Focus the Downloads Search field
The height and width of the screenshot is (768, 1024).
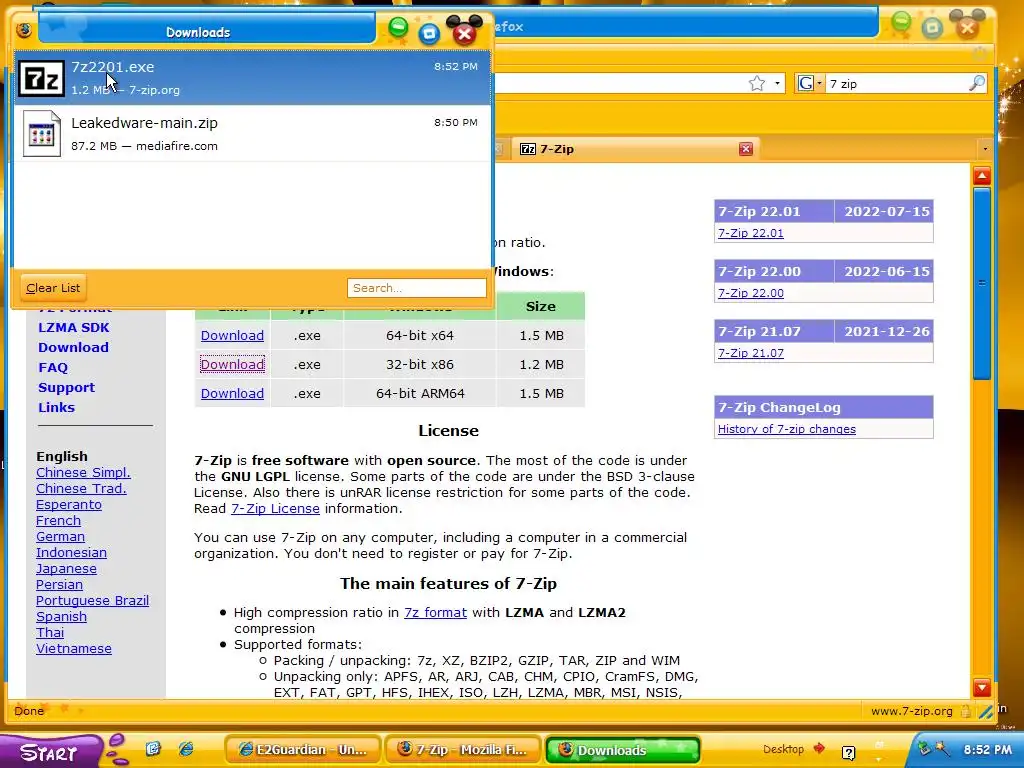tap(417, 288)
